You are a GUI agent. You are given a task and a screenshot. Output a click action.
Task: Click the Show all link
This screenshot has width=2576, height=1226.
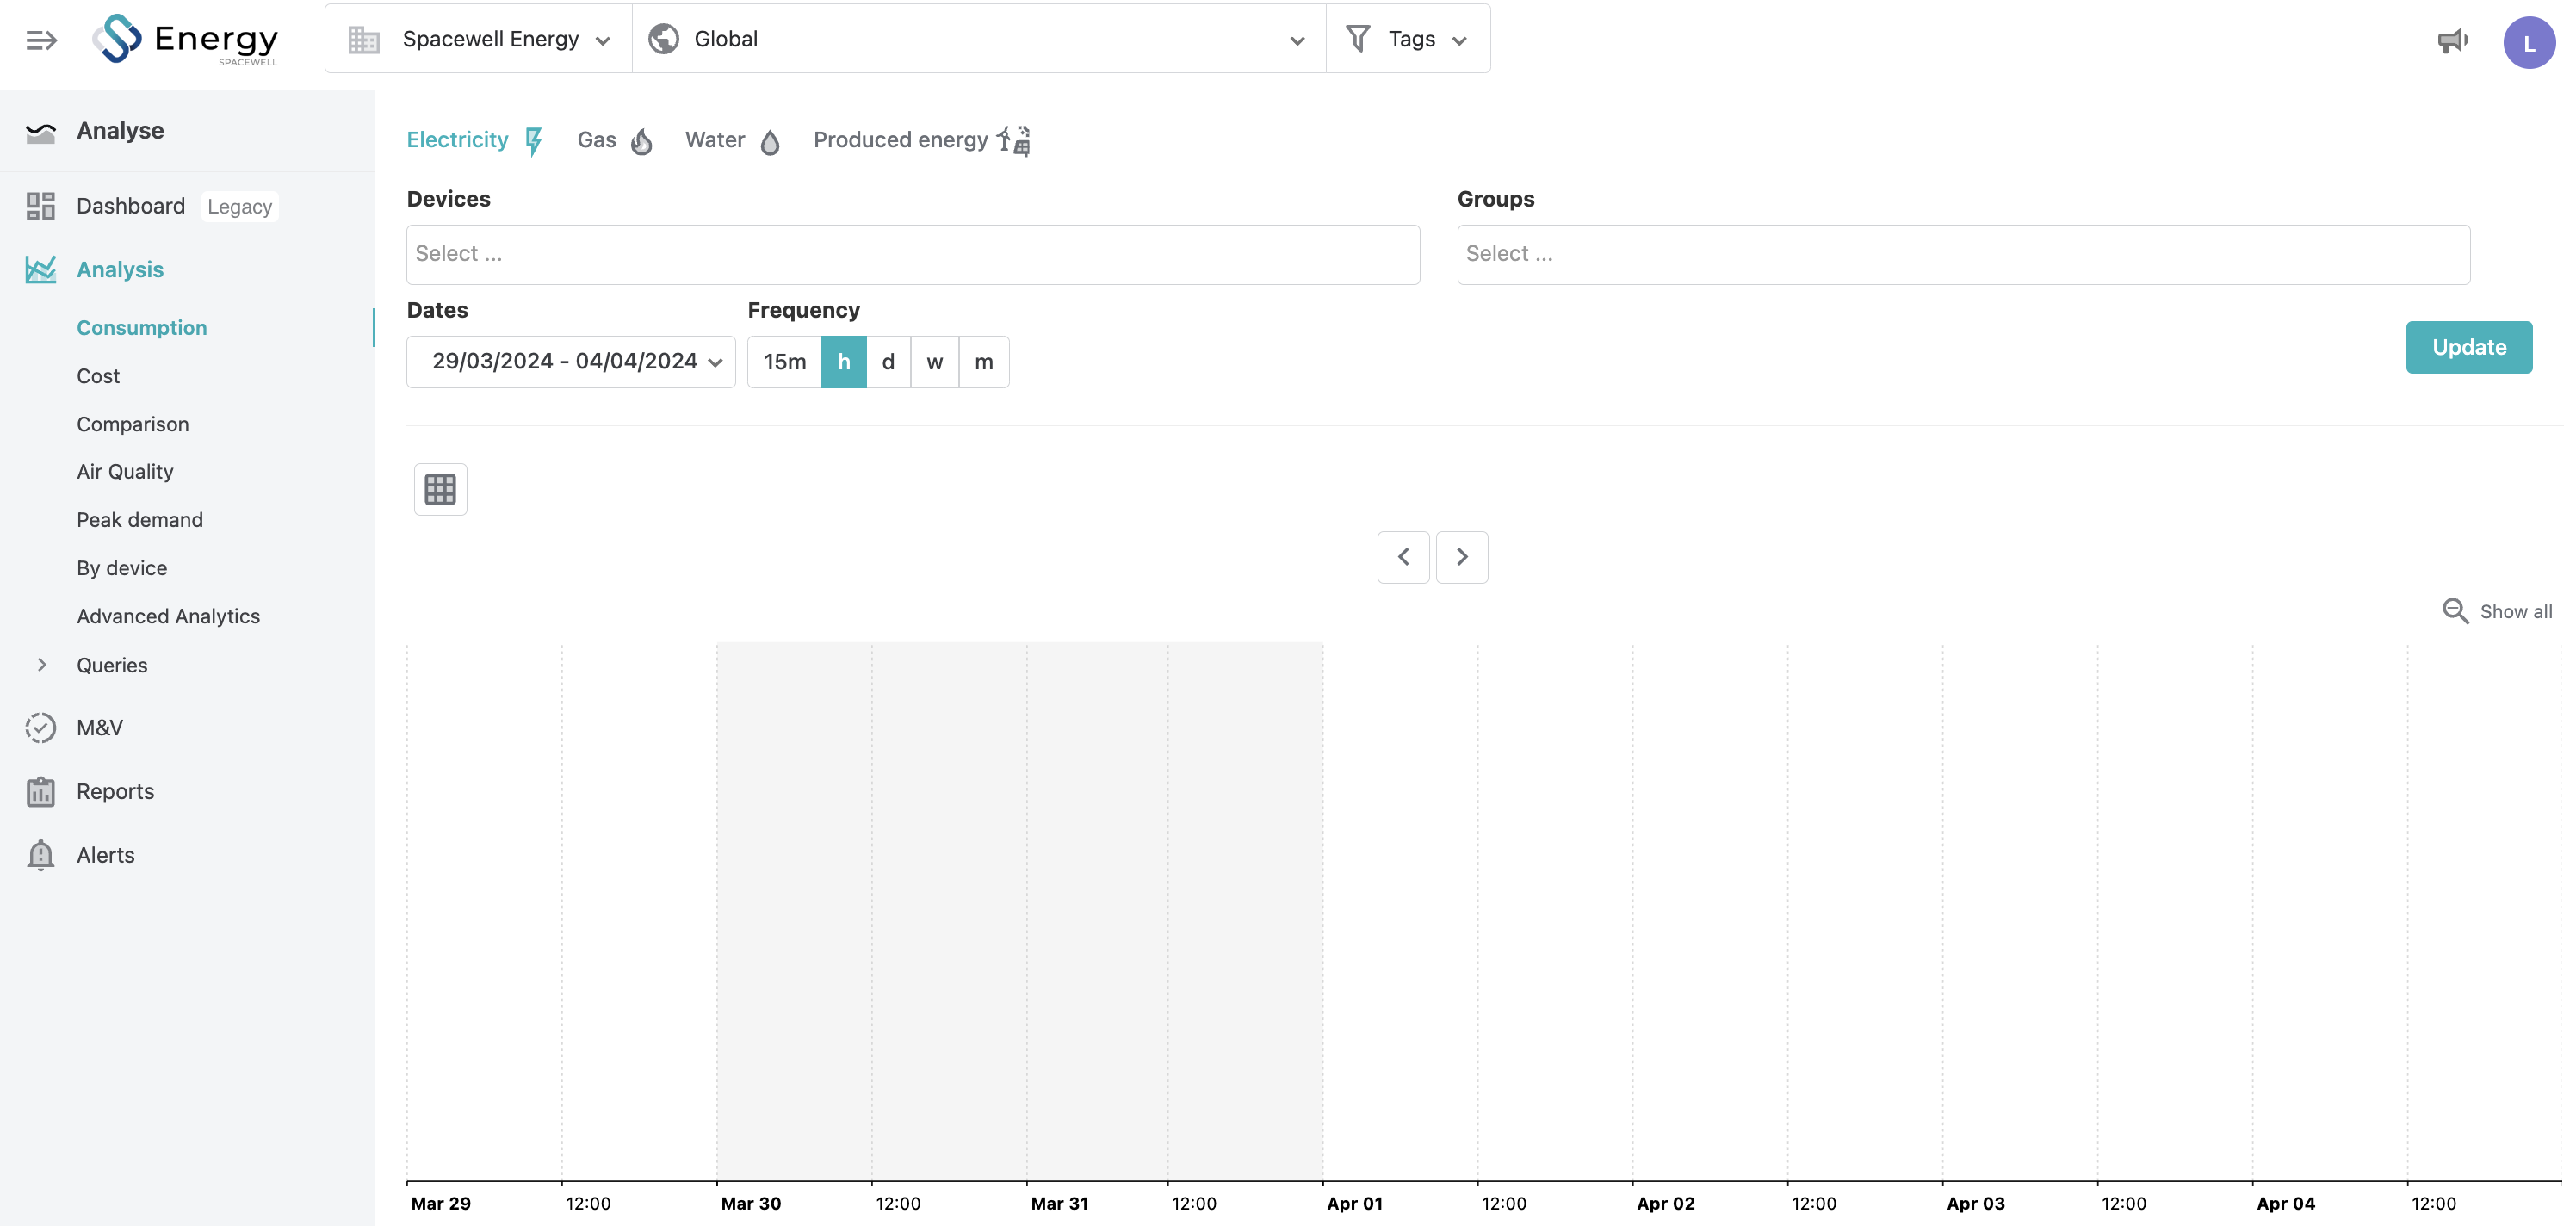tap(2516, 612)
